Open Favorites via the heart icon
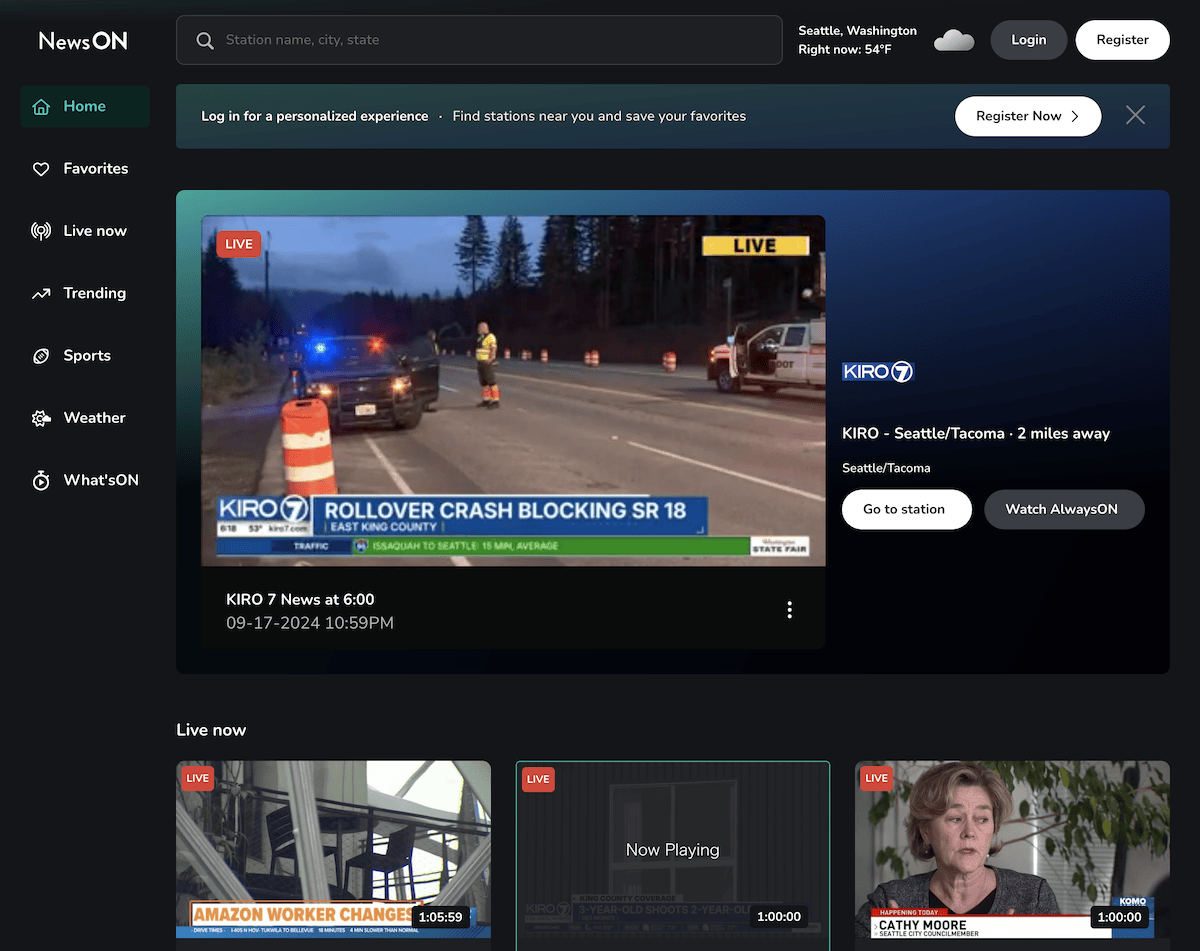Viewport: 1200px width, 951px height. pyautogui.click(x=41, y=169)
